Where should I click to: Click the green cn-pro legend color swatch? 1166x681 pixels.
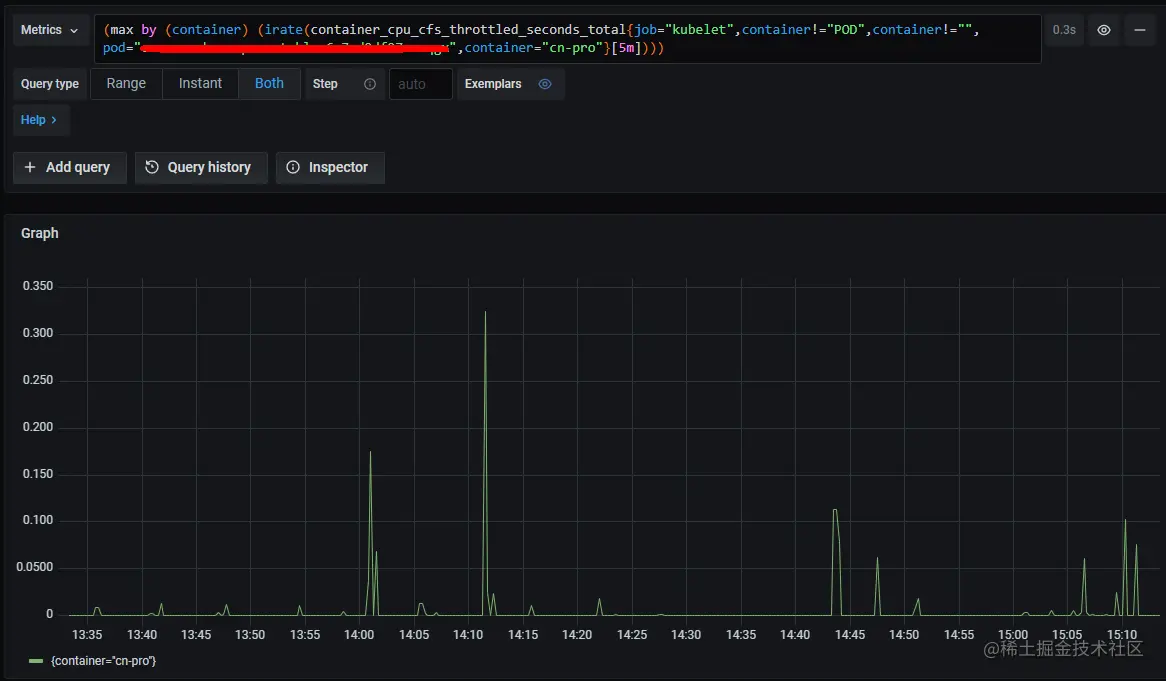[x=36, y=661]
